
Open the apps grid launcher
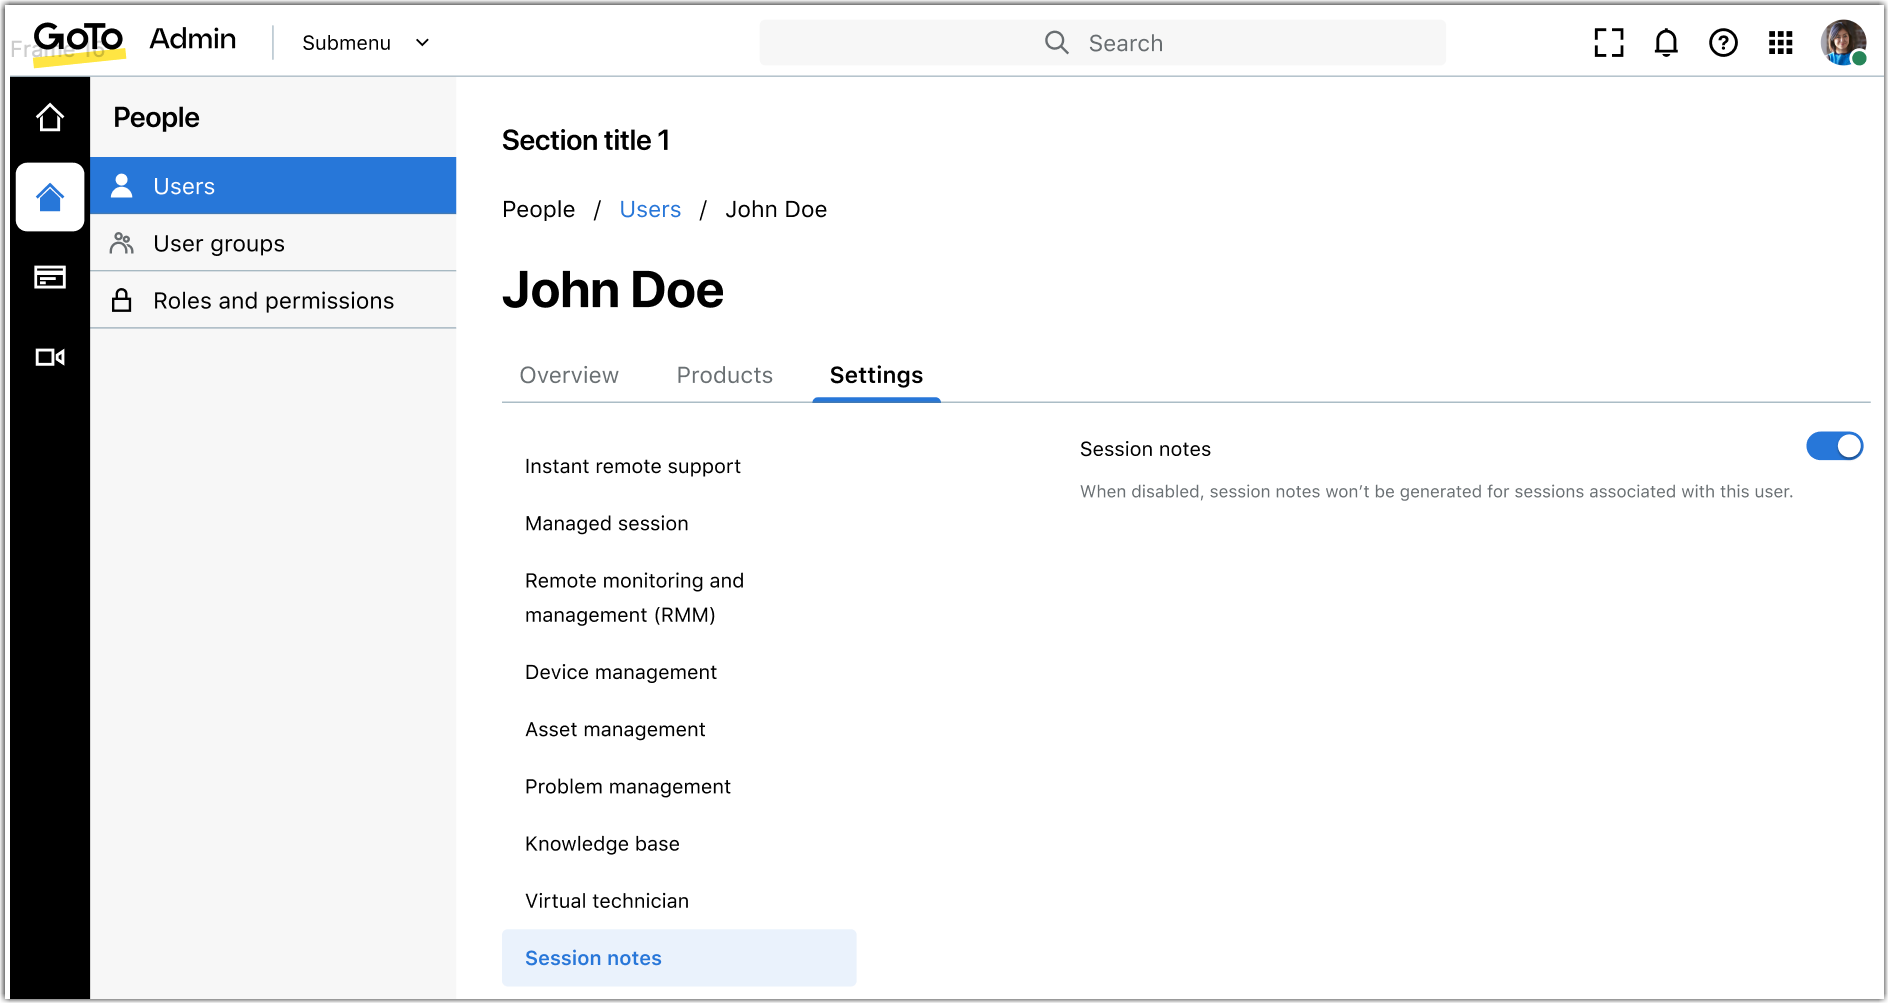(x=1780, y=43)
